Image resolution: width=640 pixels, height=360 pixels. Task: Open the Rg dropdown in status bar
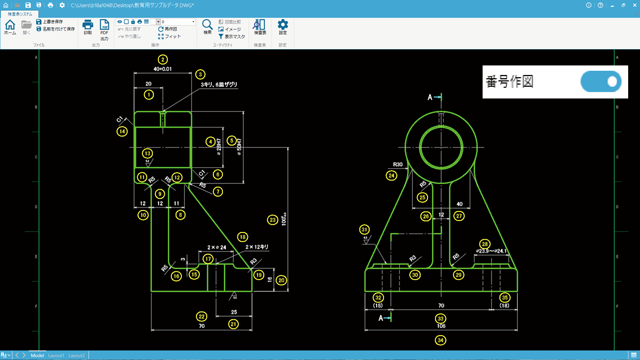(6, 356)
